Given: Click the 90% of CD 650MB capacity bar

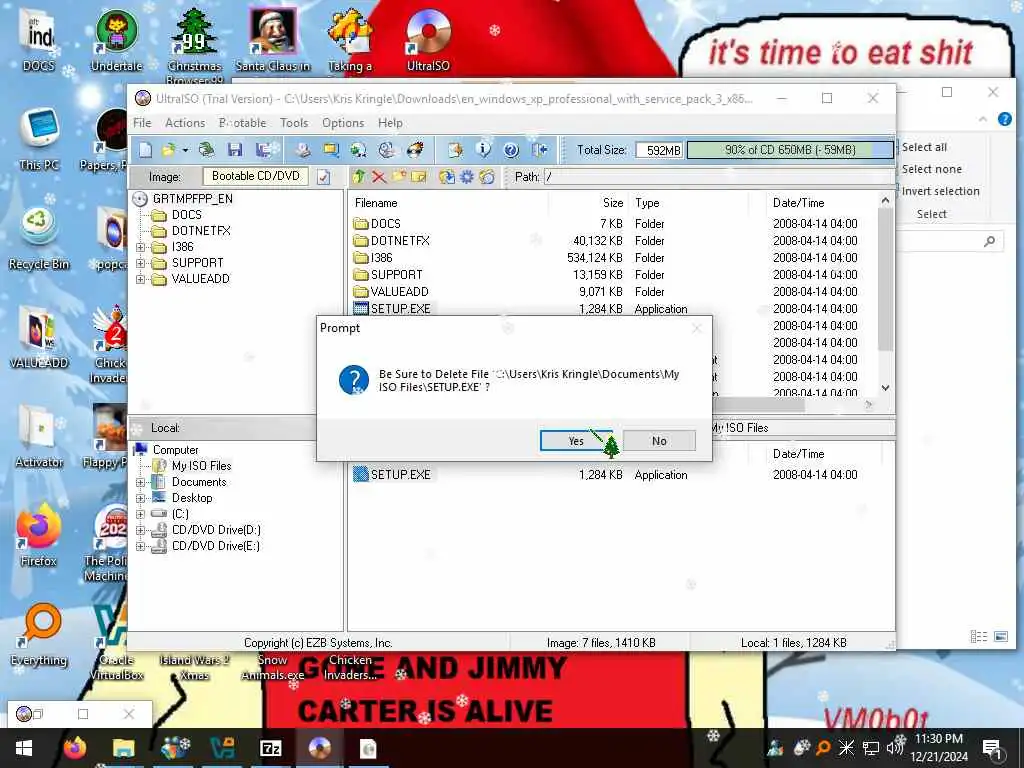Looking at the screenshot, I should click(790, 150).
